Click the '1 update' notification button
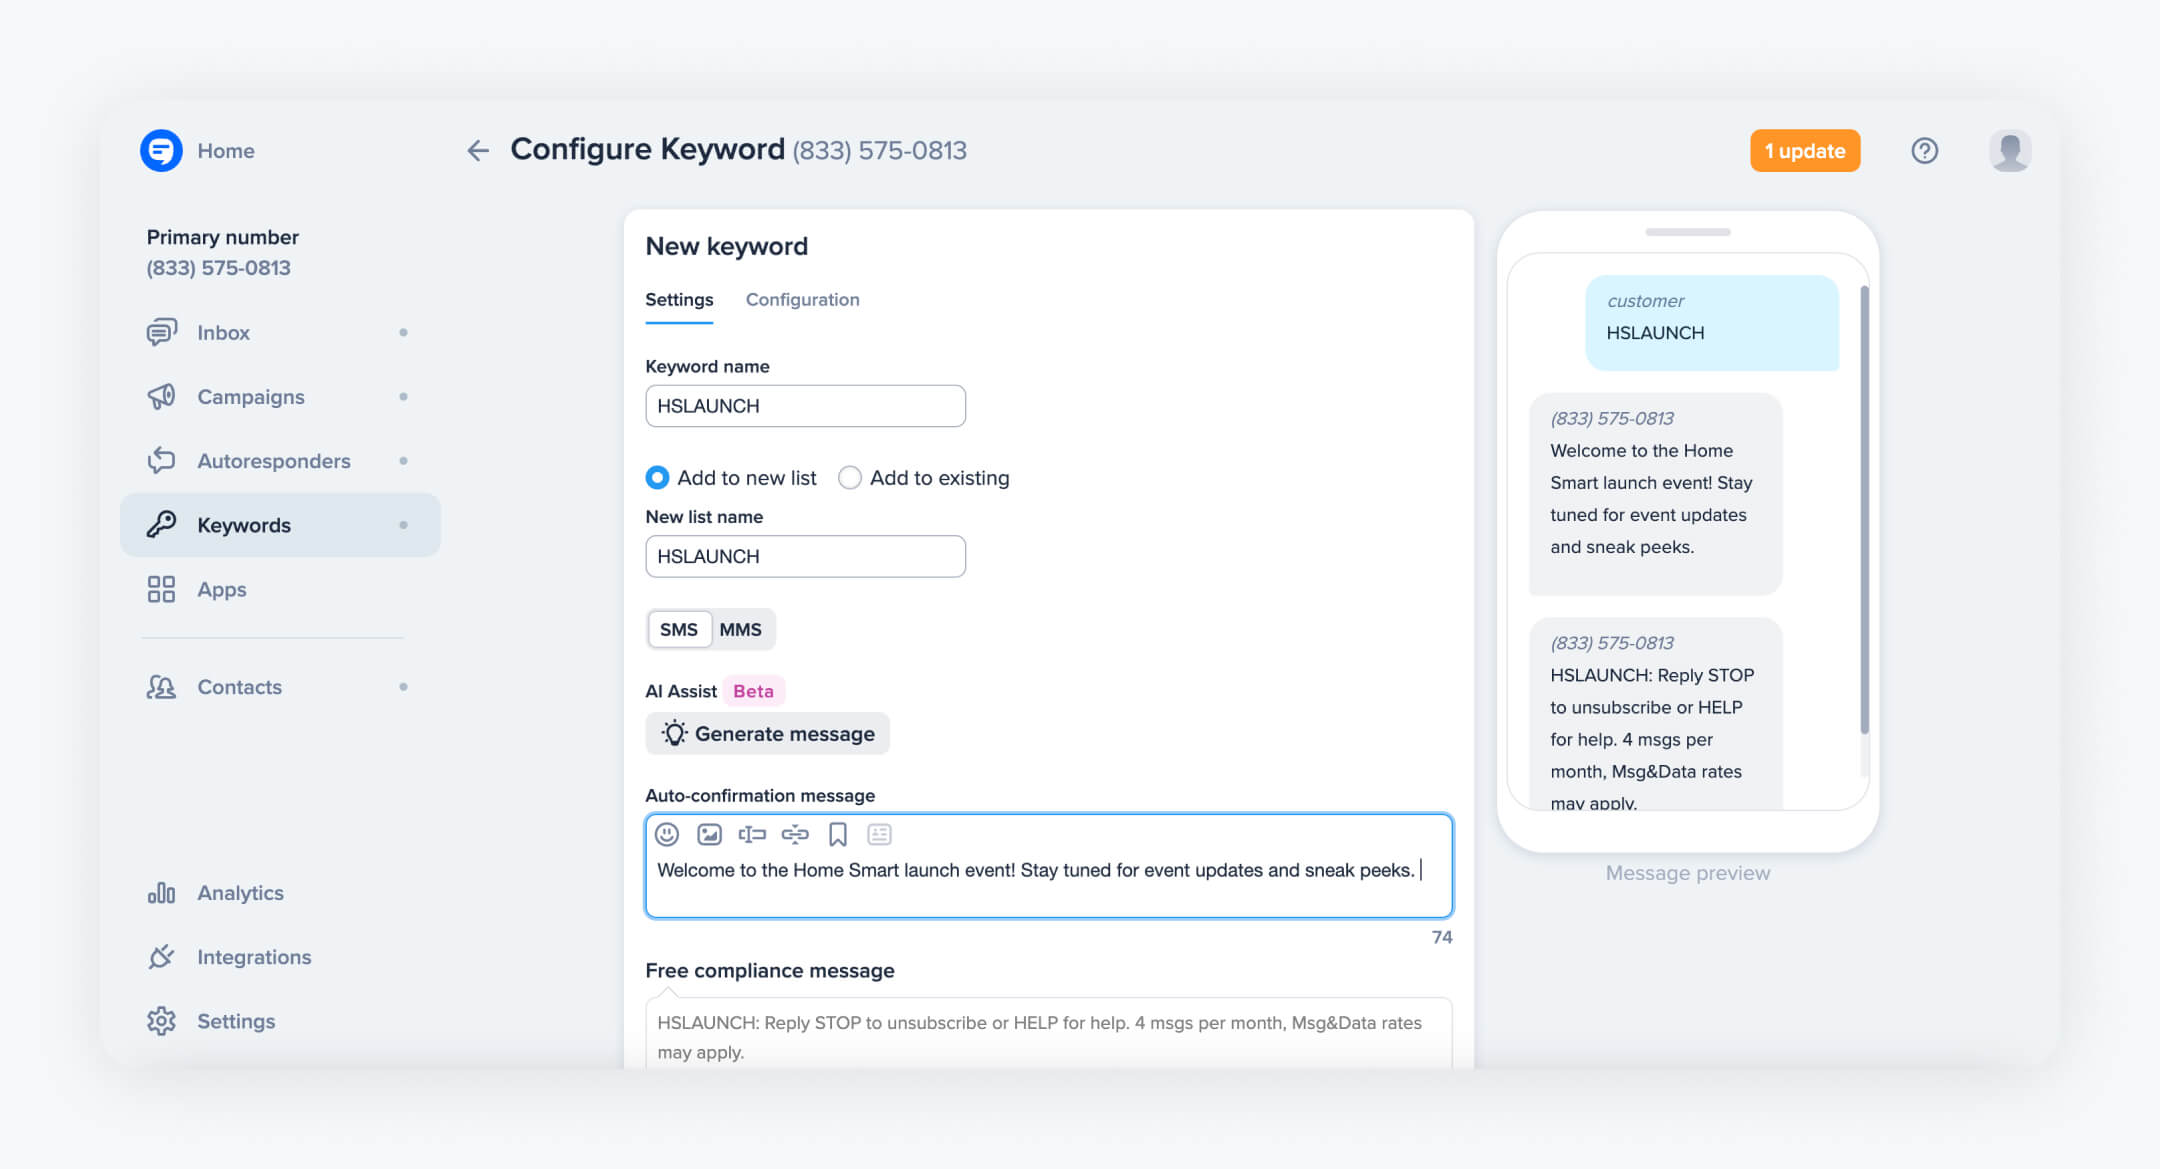 click(x=1804, y=150)
